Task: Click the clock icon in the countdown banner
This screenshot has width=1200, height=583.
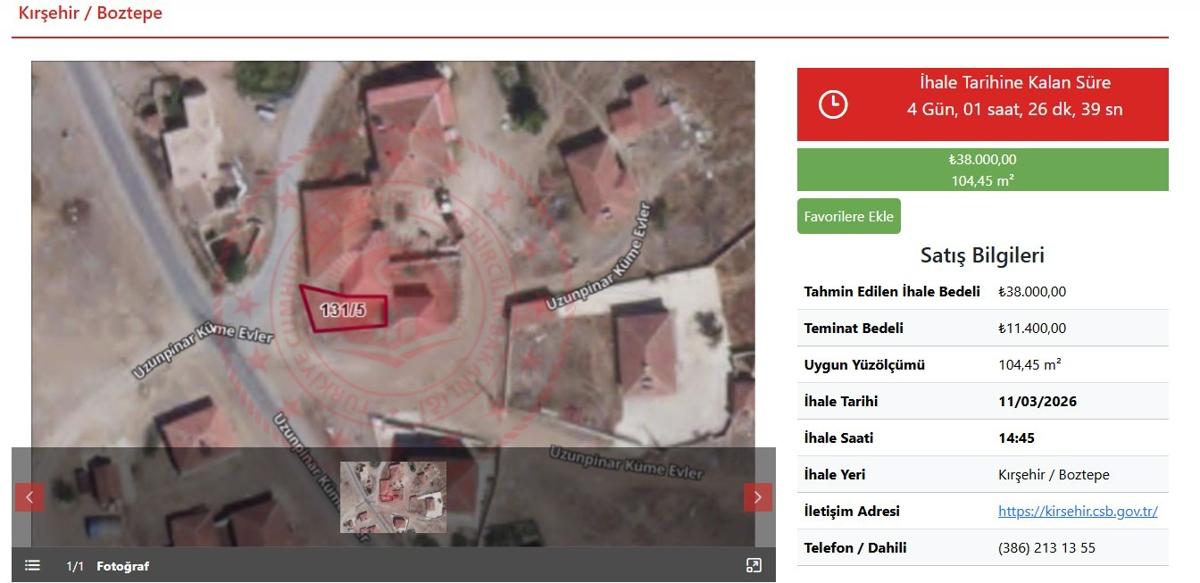Action: click(x=833, y=104)
